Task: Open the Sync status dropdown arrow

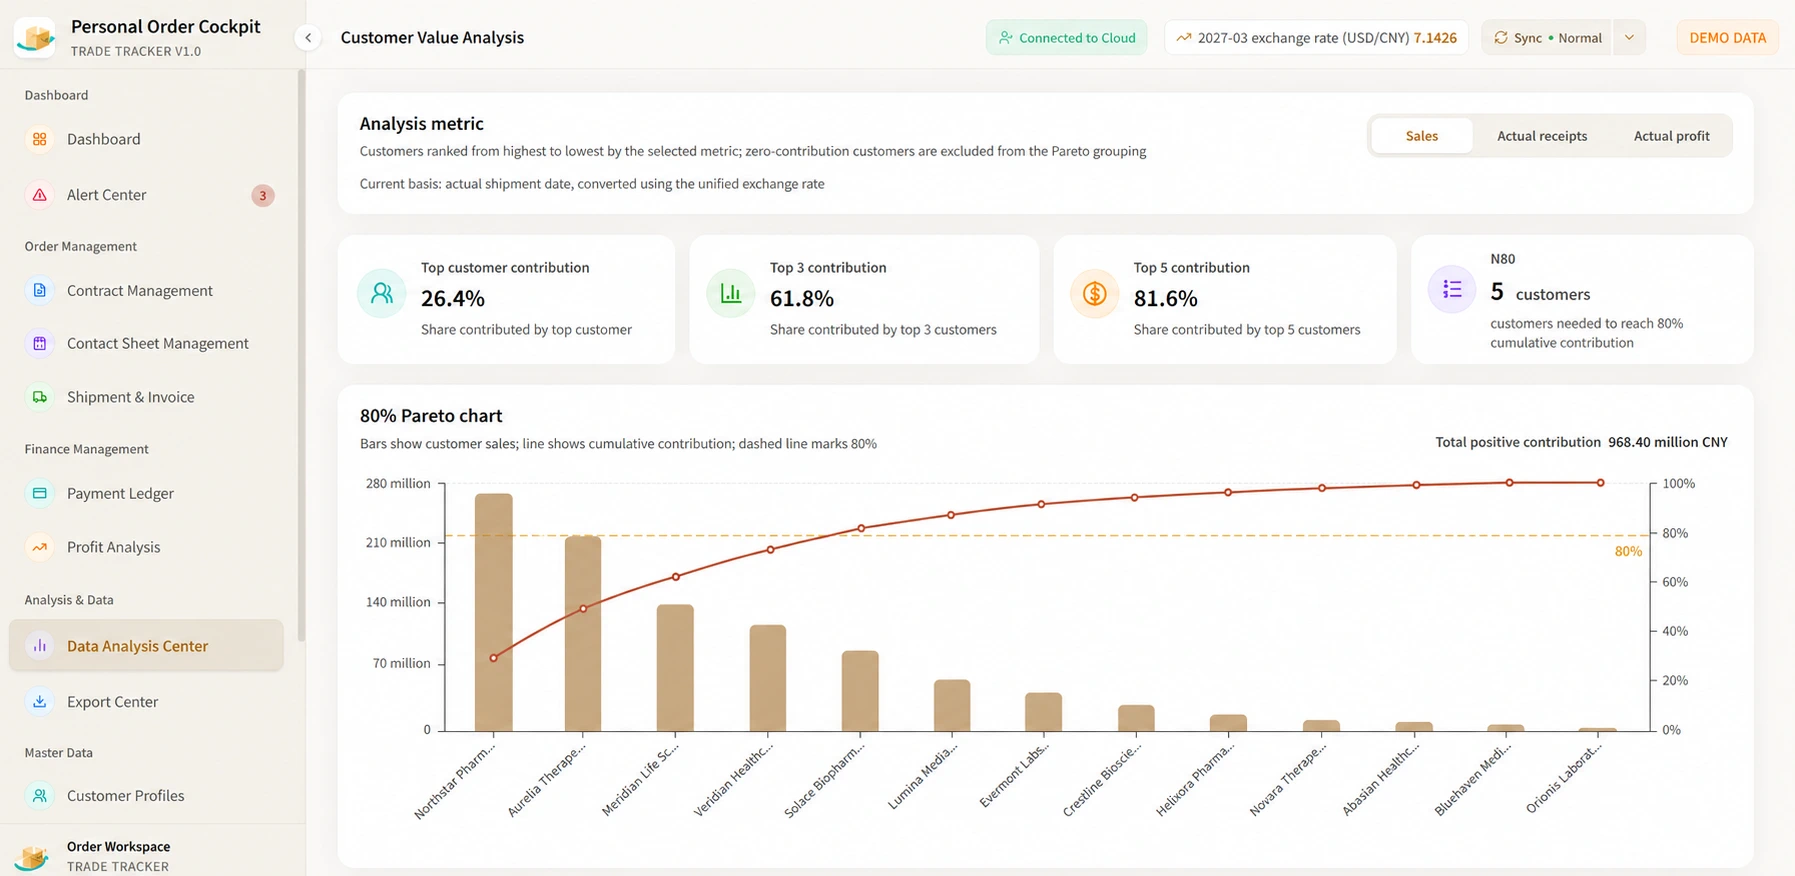Action: (x=1629, y=38)
